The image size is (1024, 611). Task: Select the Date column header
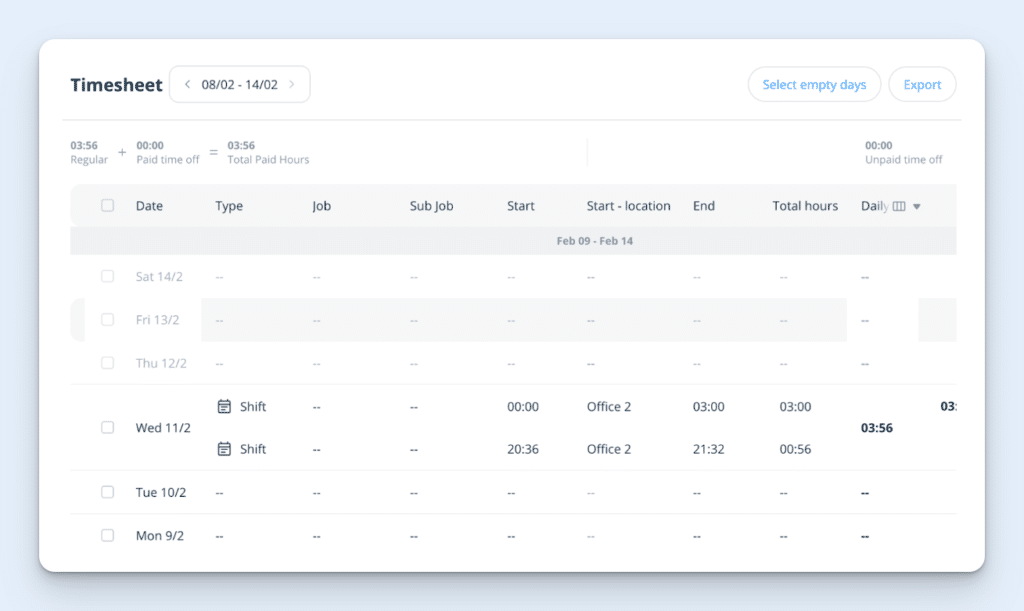[149, 205]
